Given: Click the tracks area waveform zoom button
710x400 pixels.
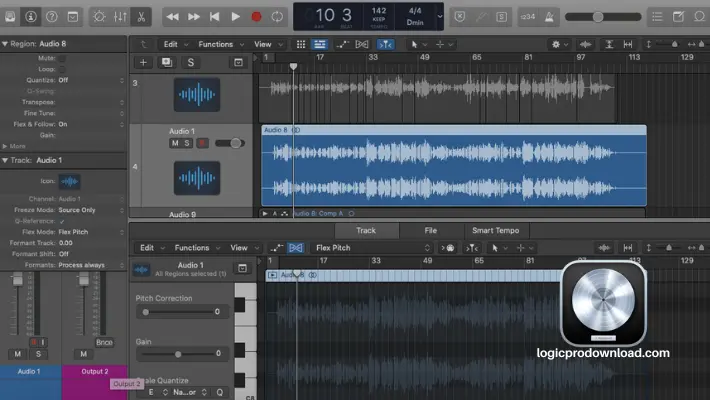Looking at the screenshot, I should [x=585, y=44].
